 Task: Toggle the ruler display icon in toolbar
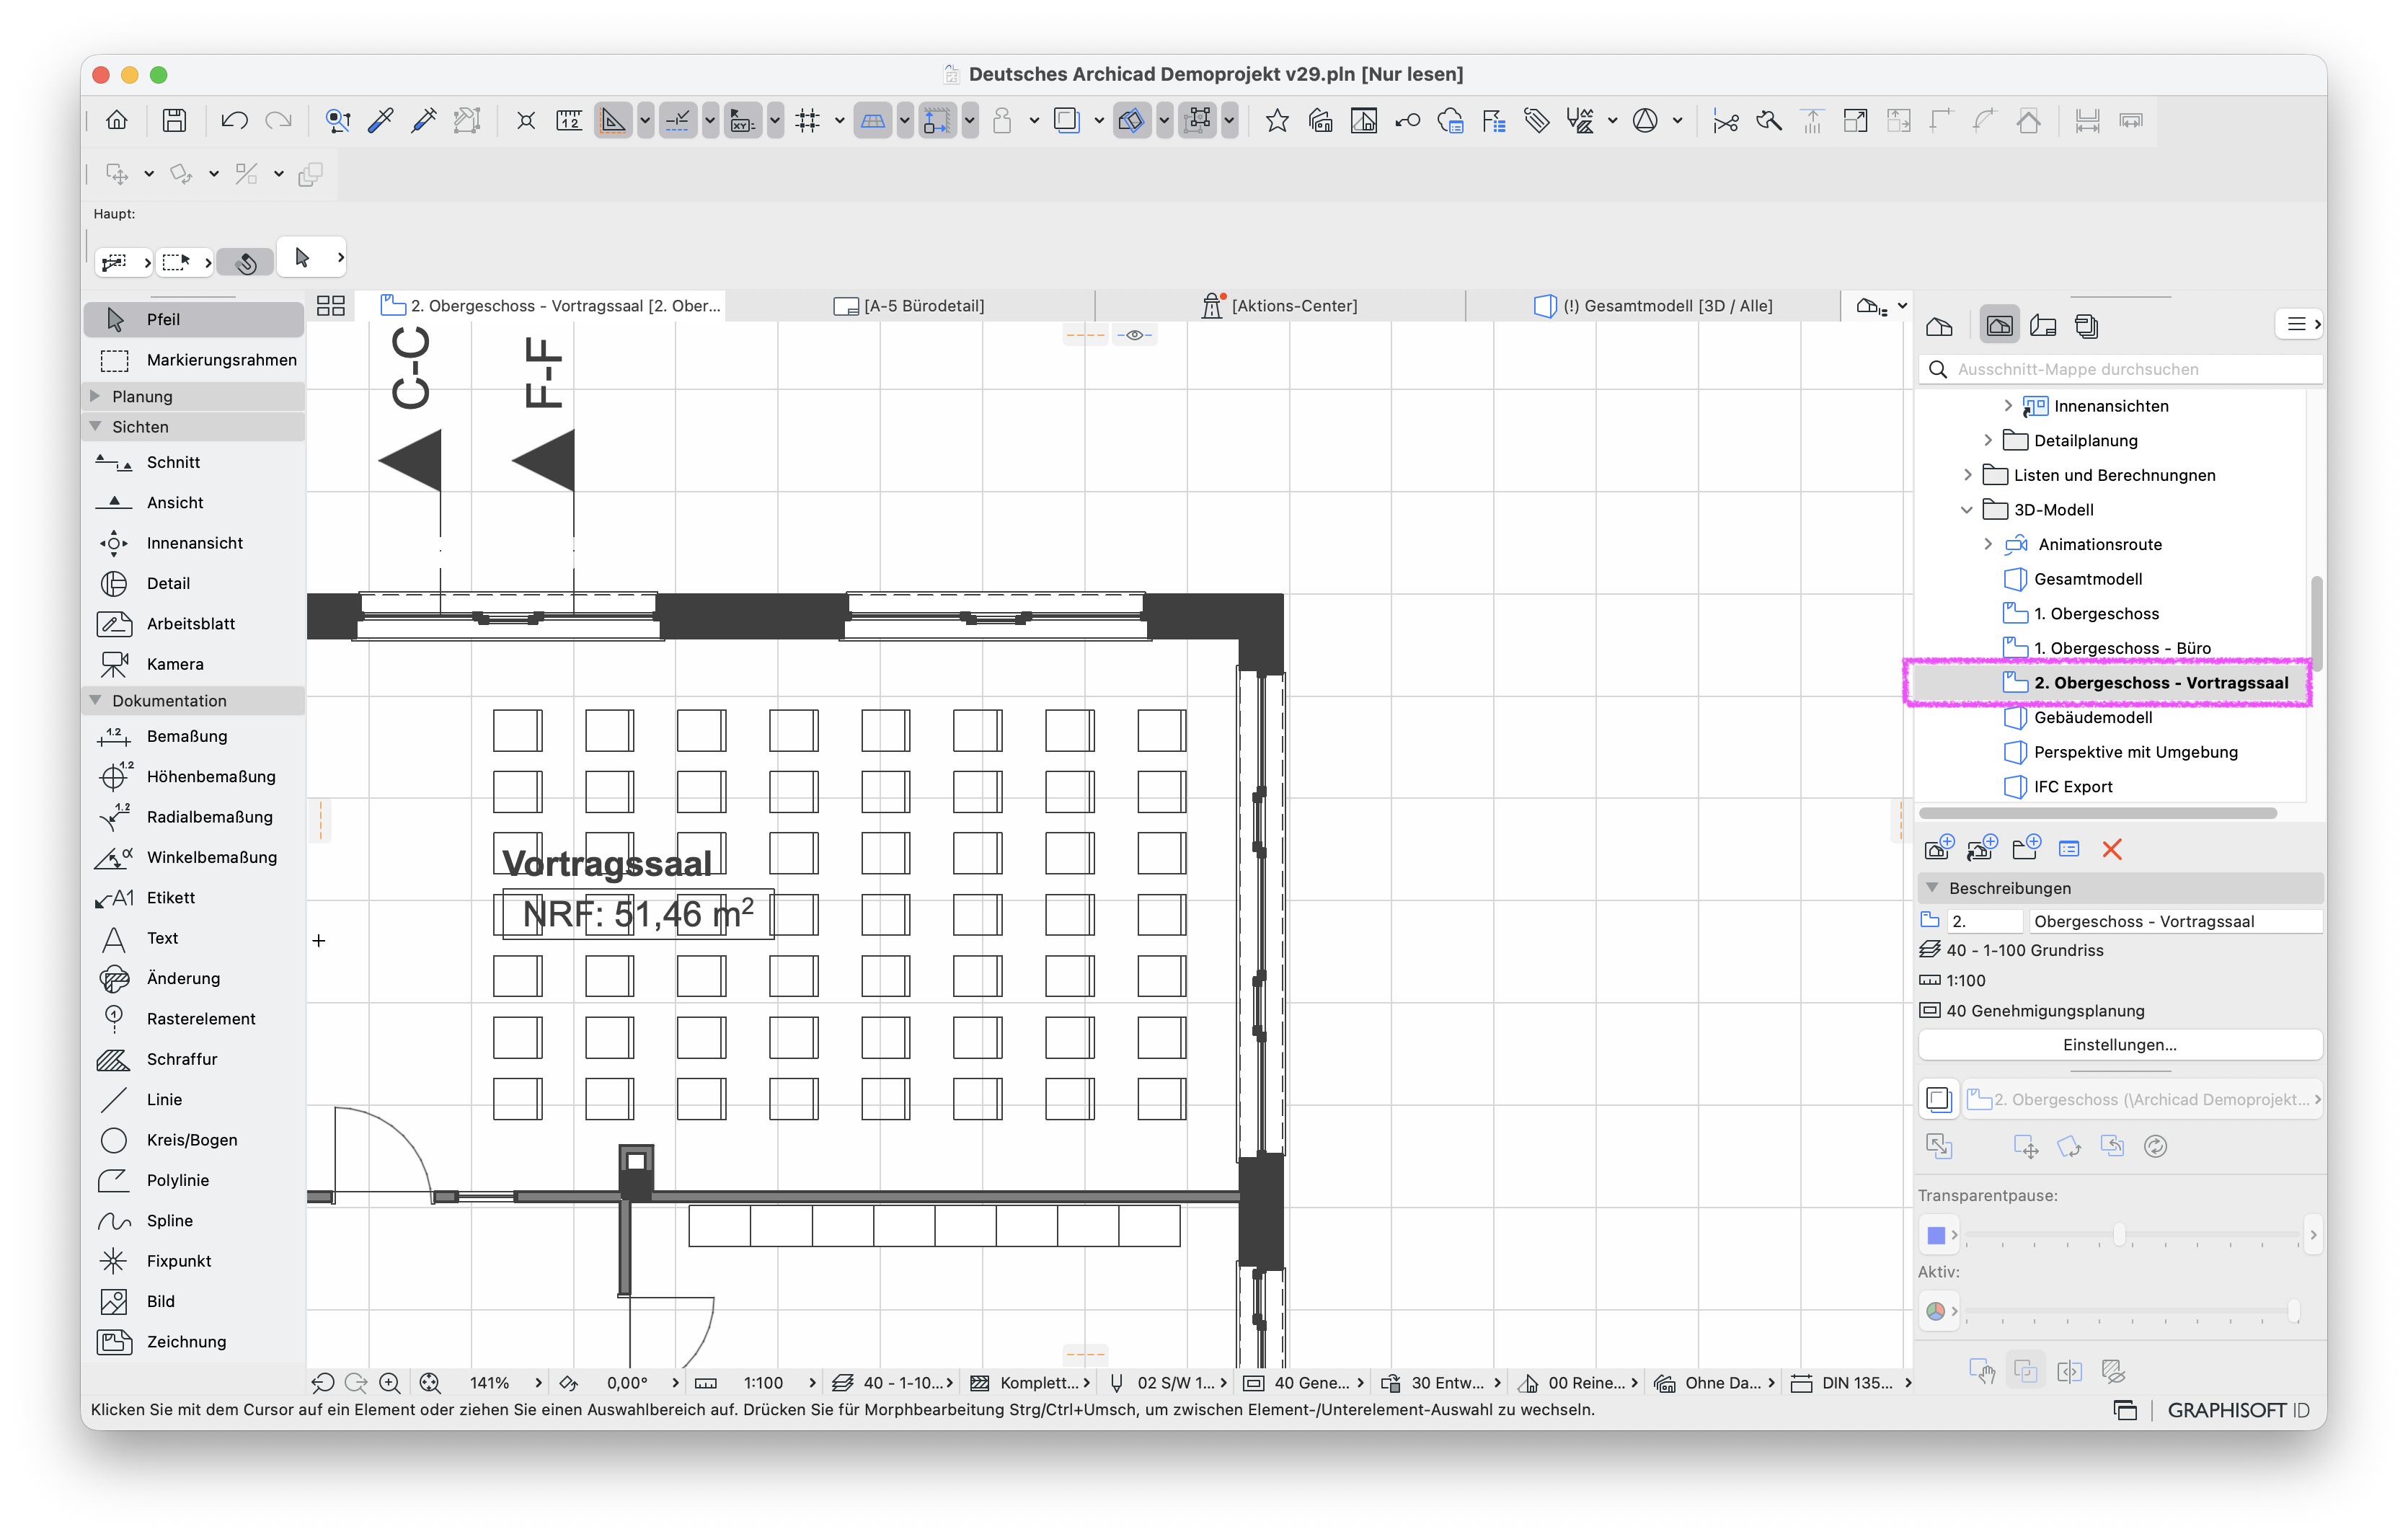pyautogui.click(x=569, y=121)
